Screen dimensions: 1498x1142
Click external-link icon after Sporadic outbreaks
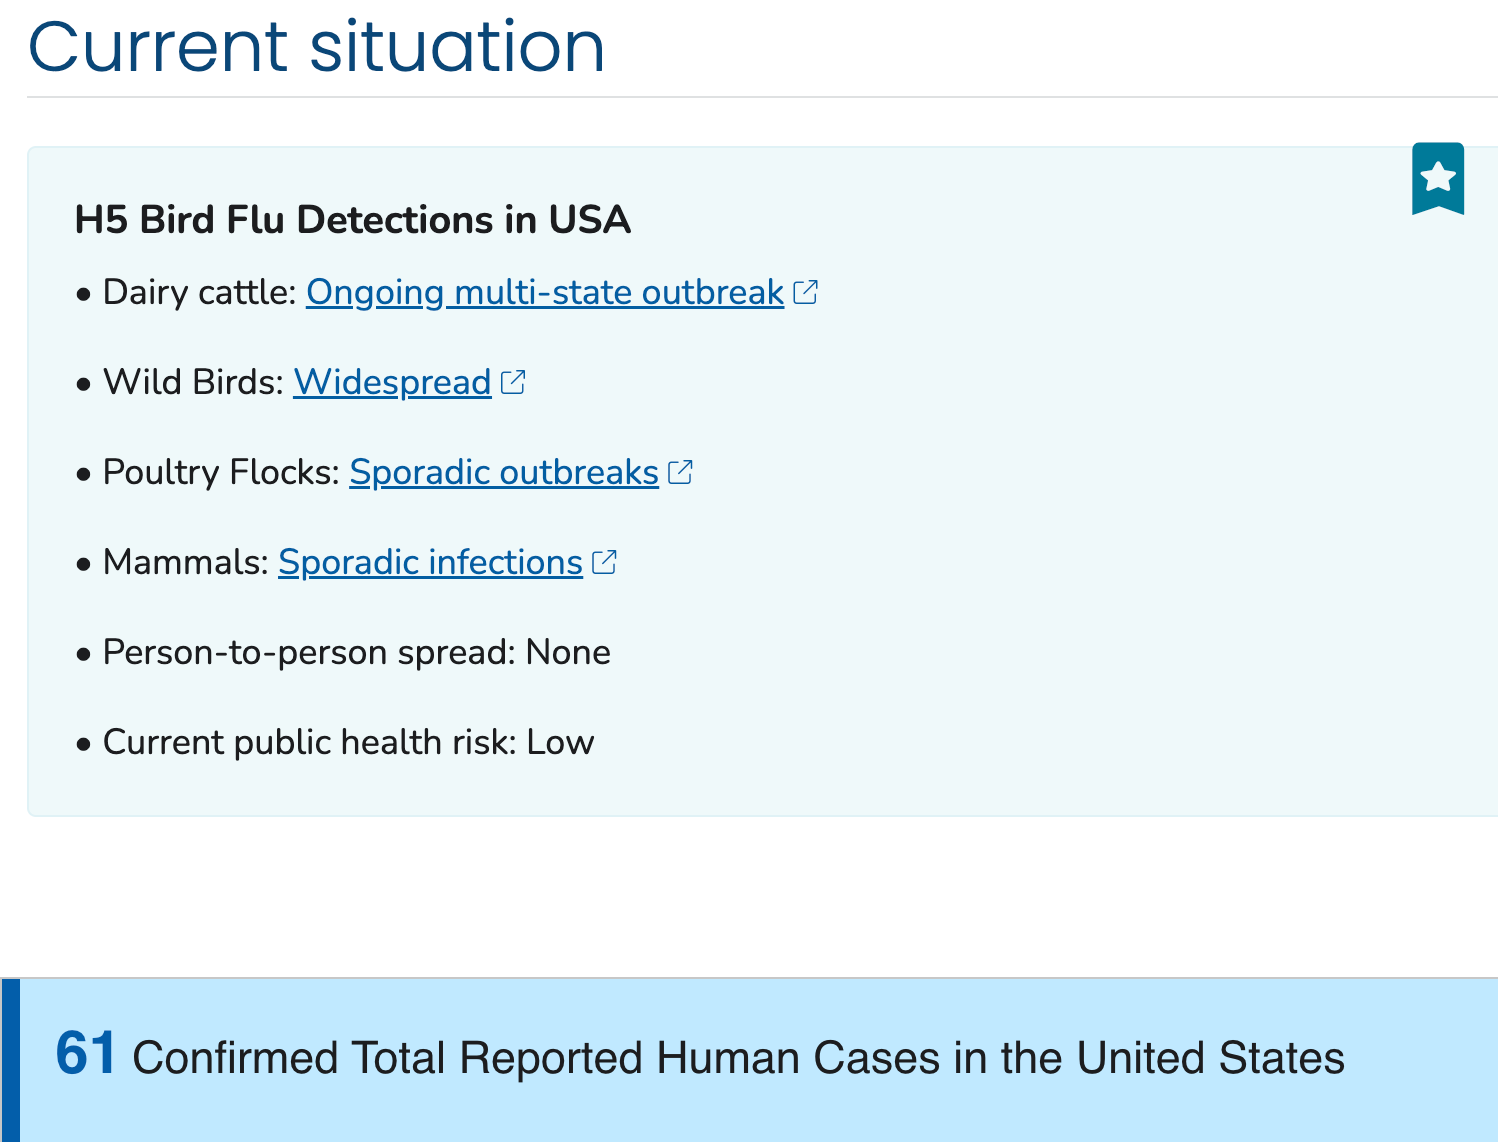coord(680,472)
